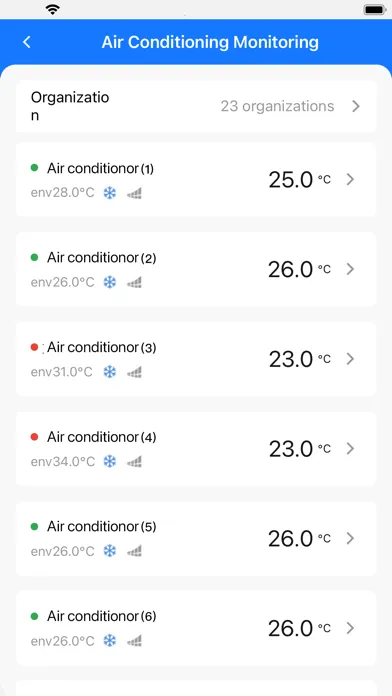This screenshot has width=392, height=696.
Task: Tap the back arrow in the header
Action: coord(27,42)
